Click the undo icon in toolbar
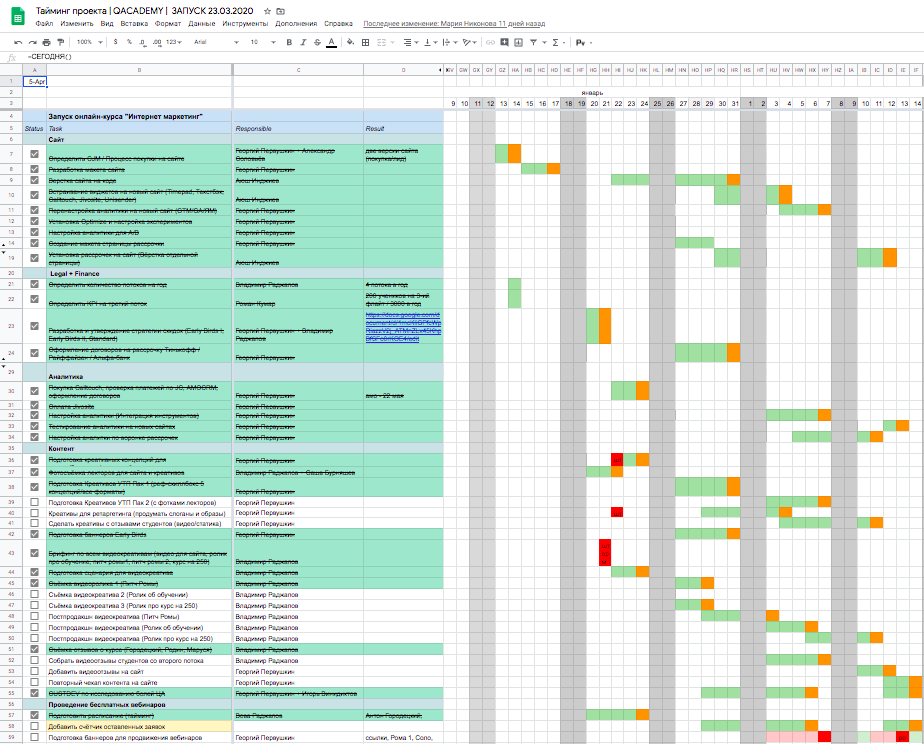924x744 pixels. pyautogui.click(x=18, y=42)
